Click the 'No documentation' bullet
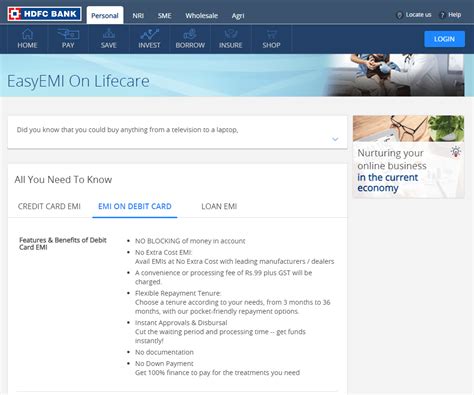 164,352
